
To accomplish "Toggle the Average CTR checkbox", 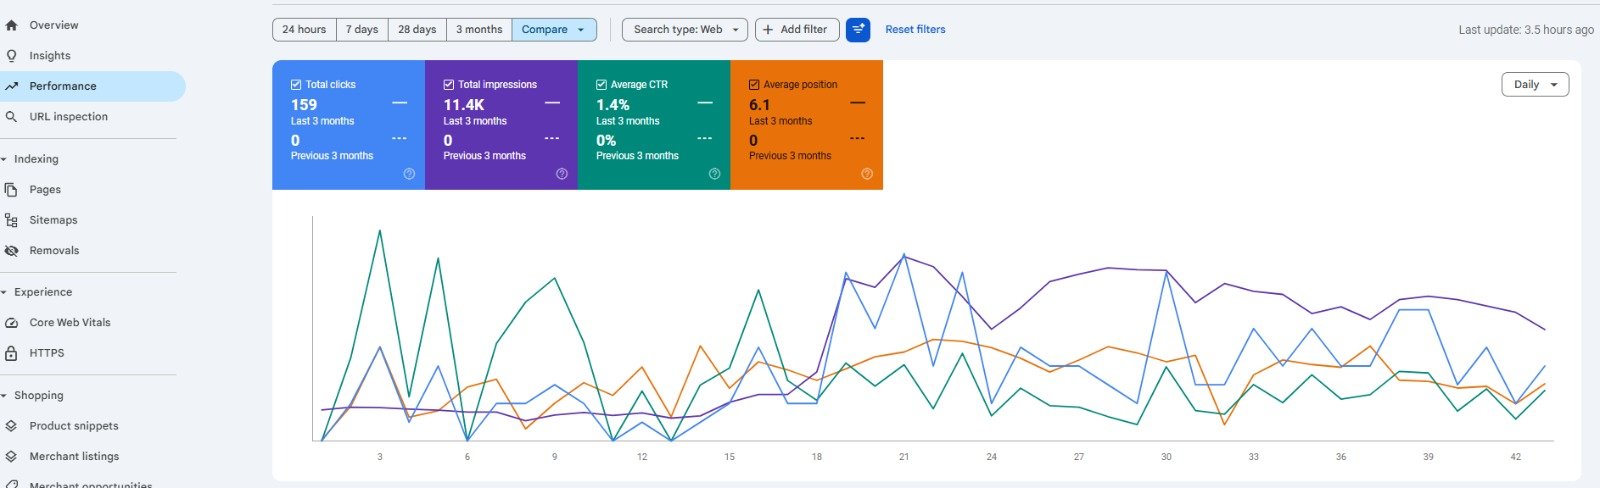I will (601, 85).
